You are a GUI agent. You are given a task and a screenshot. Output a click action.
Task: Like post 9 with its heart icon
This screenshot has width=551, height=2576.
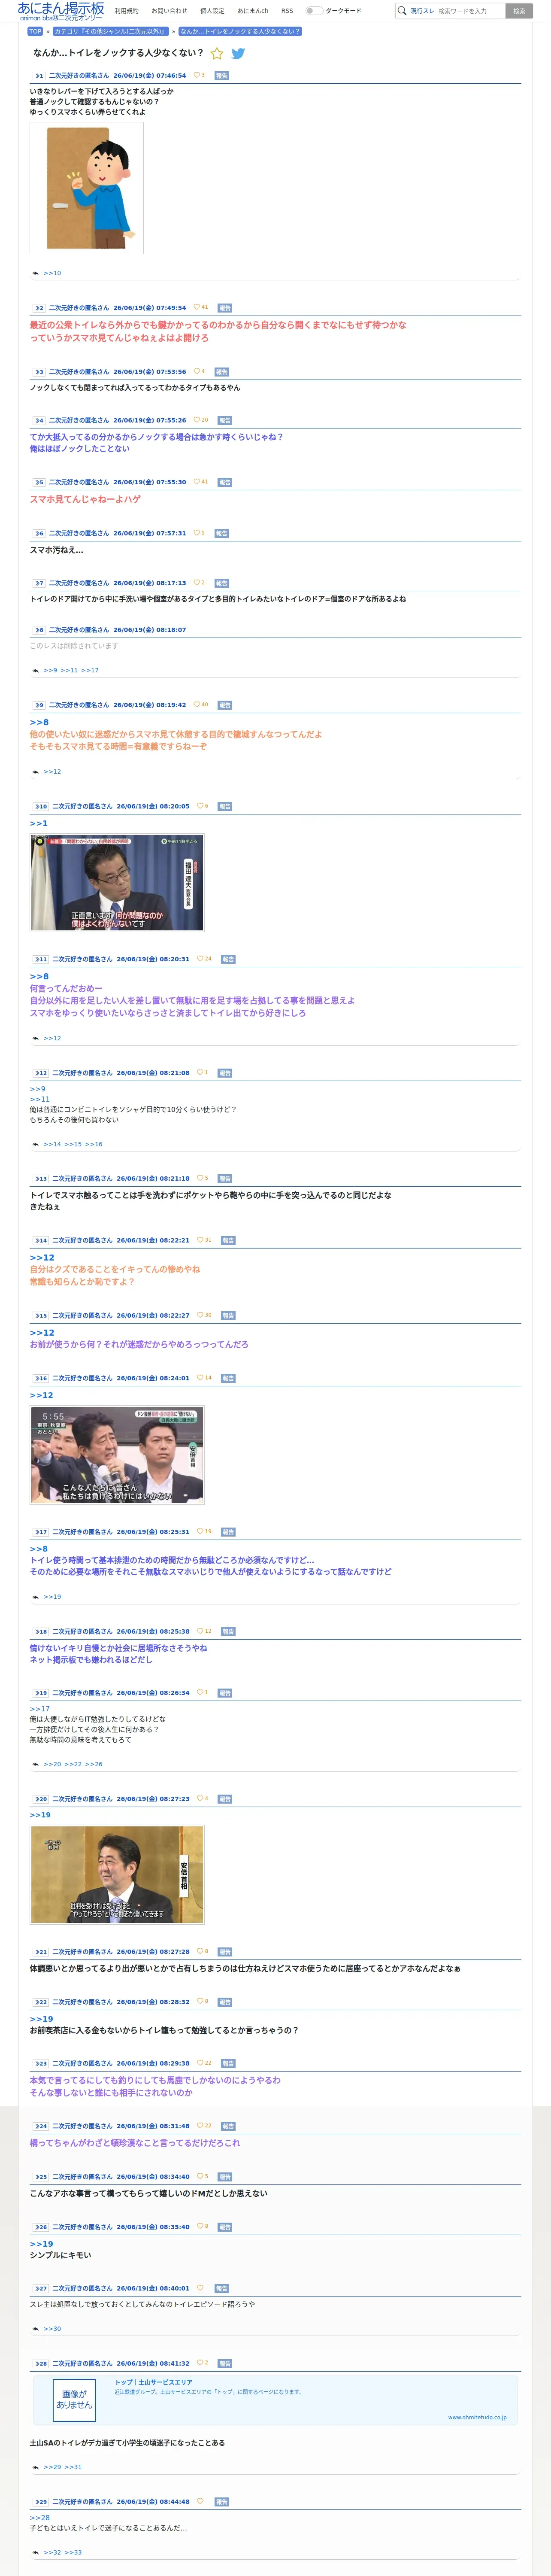(x=197, y=705)
